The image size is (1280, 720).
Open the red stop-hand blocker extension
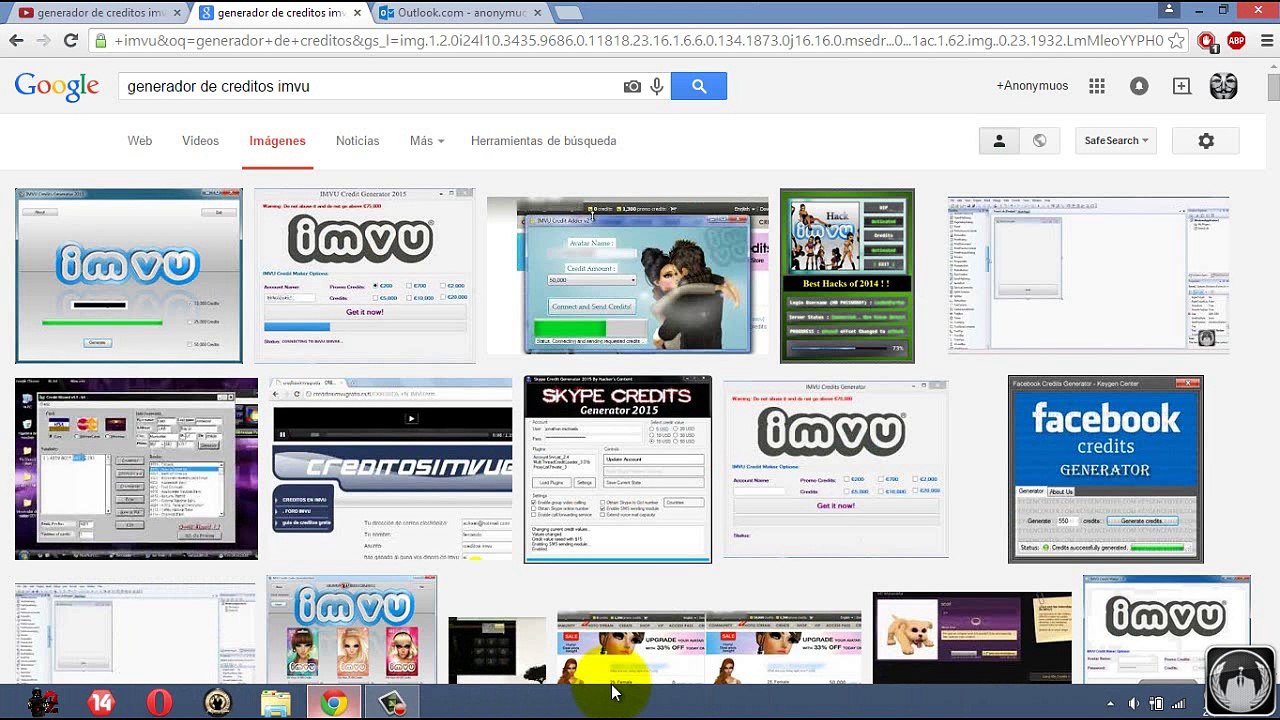1207,41
